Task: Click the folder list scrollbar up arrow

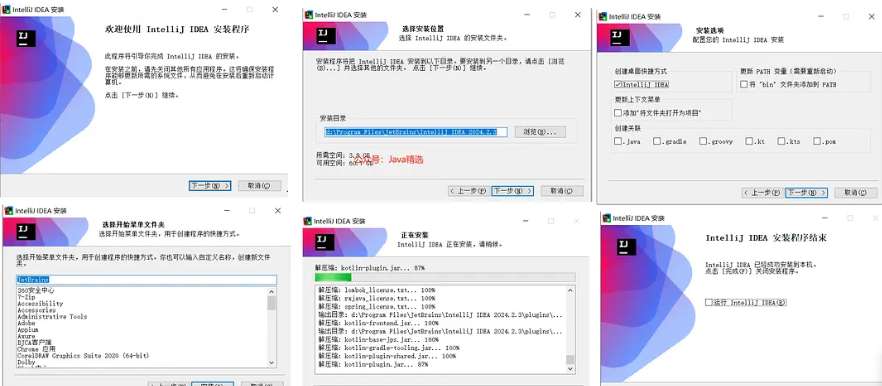Action: pyautogui.click(x=272, y=291)
